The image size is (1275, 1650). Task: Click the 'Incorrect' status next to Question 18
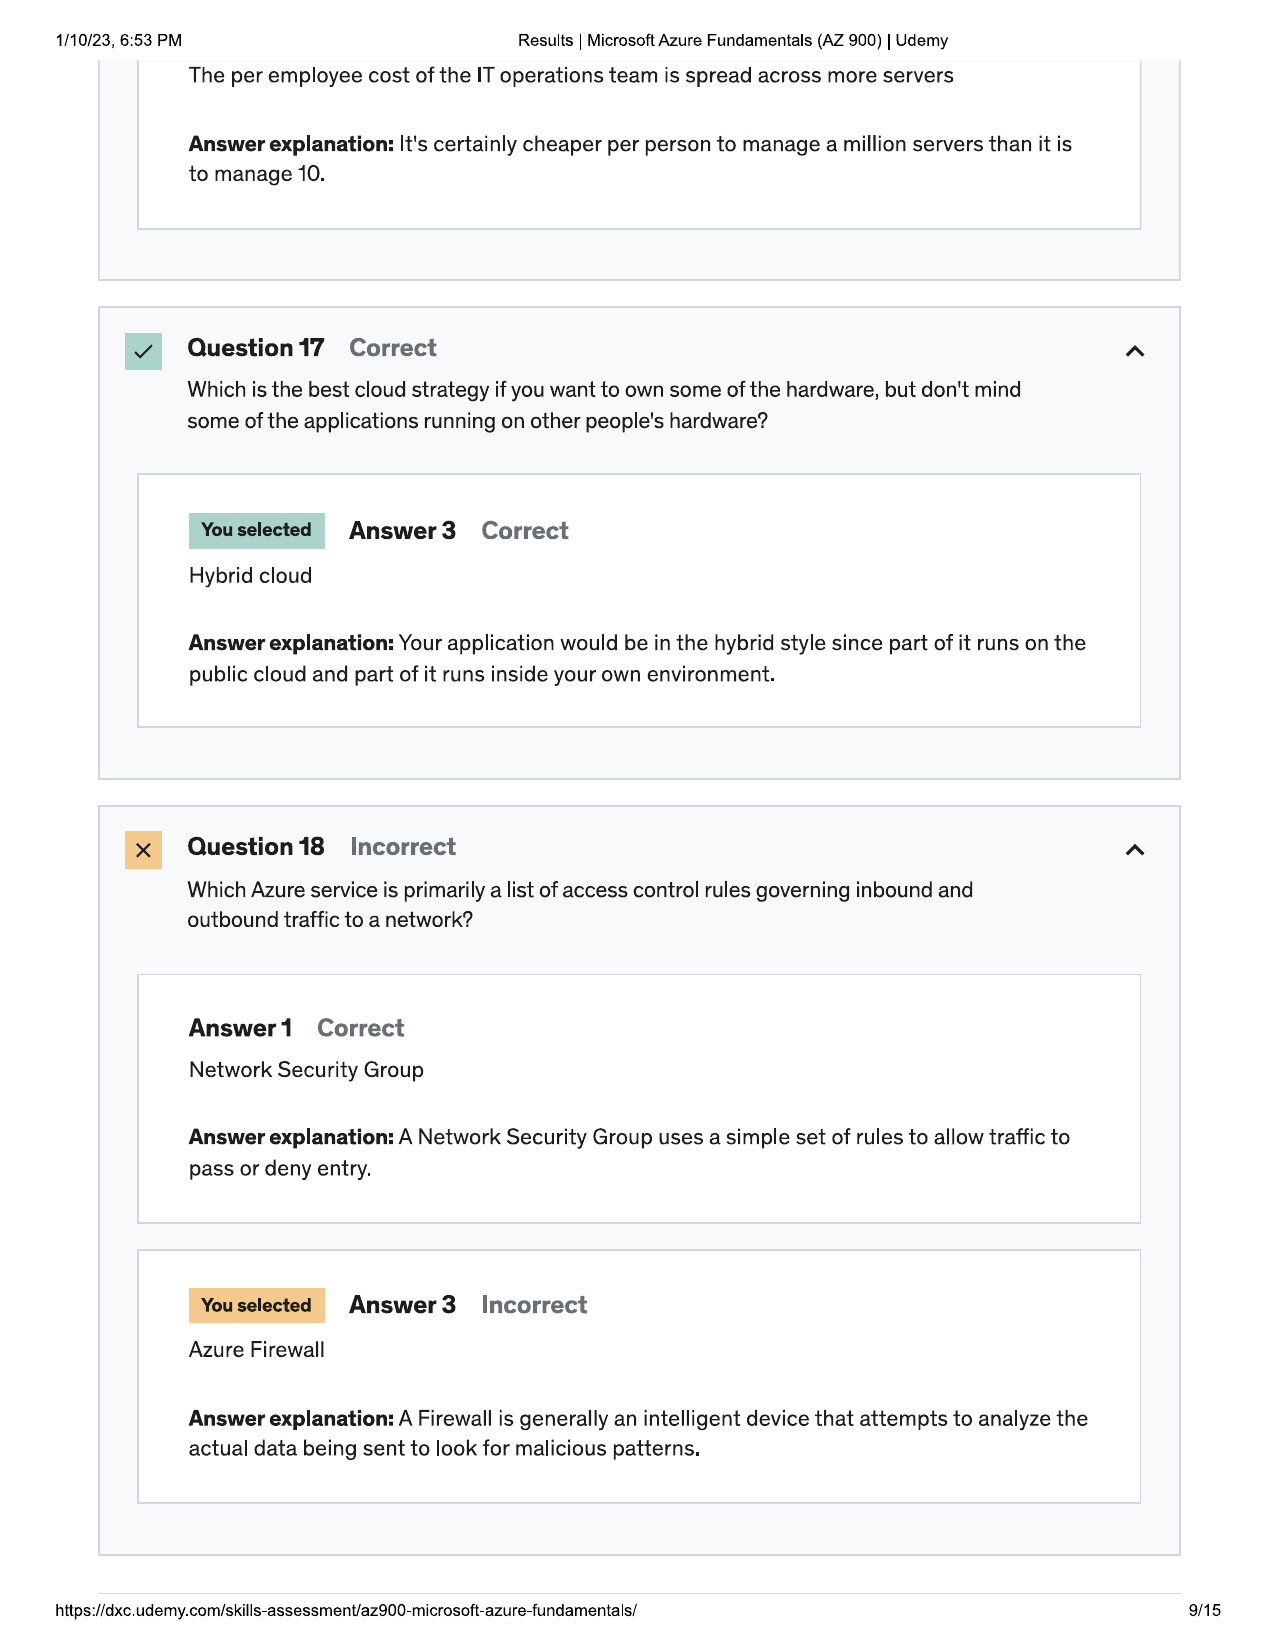[x=403, y=847]
